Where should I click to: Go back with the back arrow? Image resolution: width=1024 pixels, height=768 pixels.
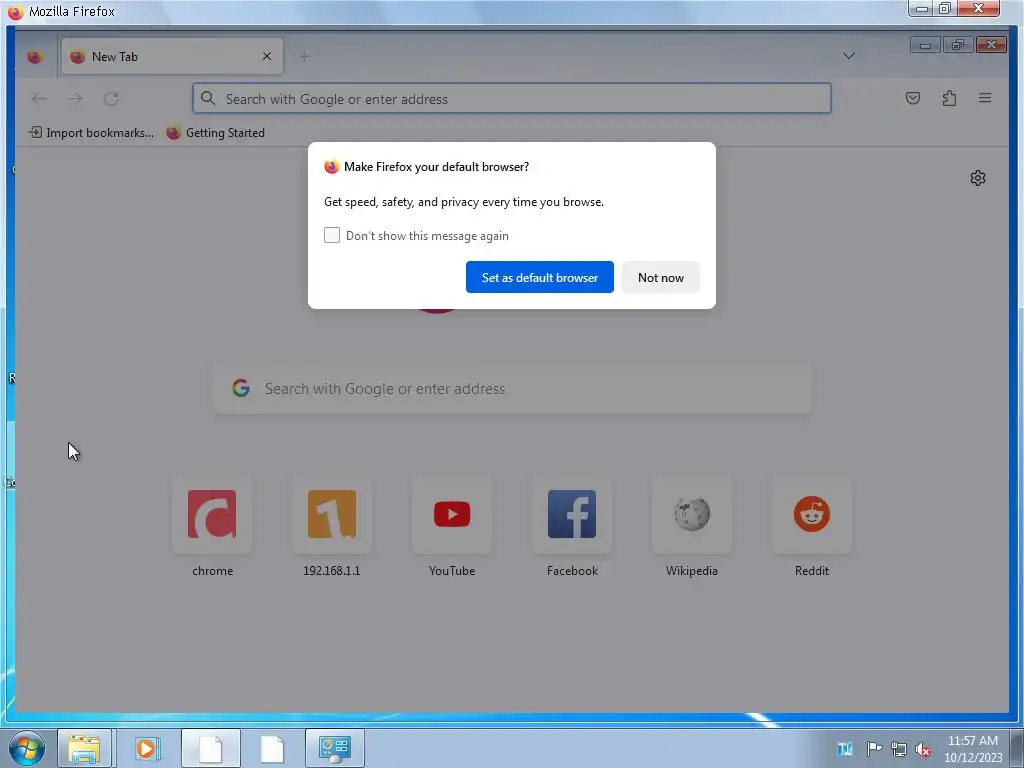(39, 99)
